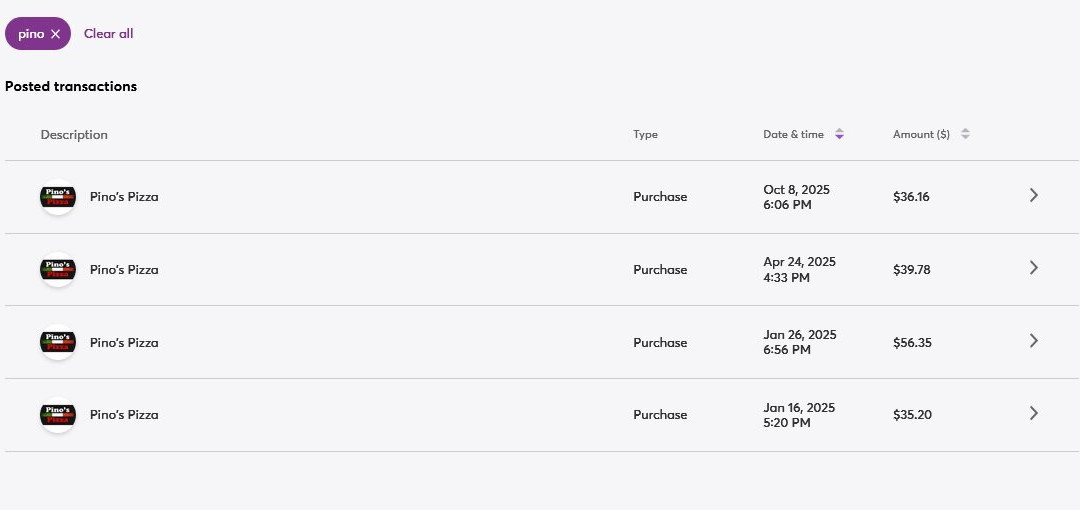1080x510 pixels.
Task: Sort by Amount ($) column arrows
Action: (x=965, y=135)
